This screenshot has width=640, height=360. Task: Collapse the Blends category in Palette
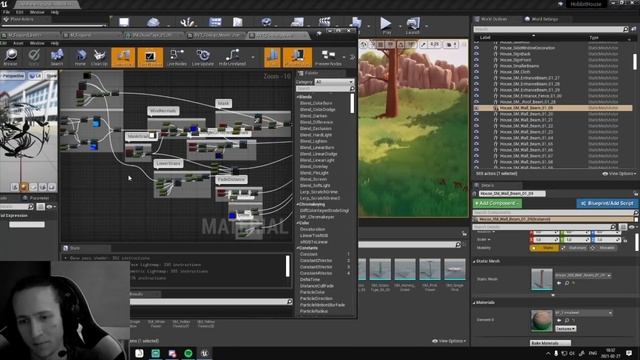tap(298, 97)
